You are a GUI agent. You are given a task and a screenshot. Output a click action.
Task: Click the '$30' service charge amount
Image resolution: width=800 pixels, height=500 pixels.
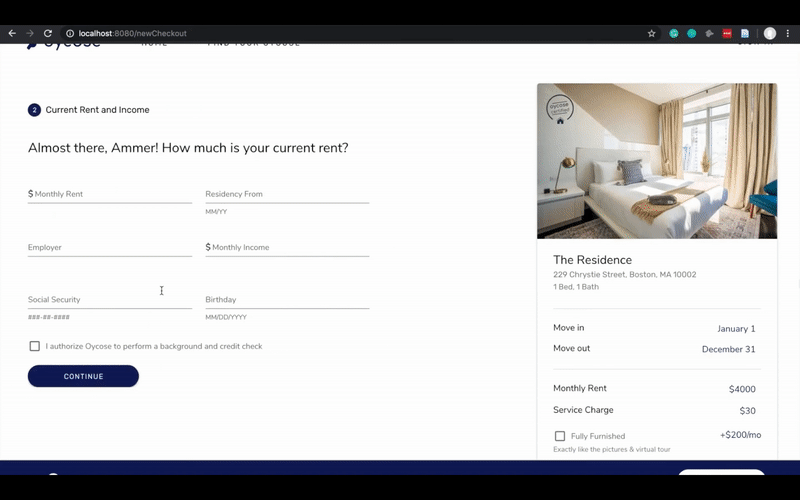747,410
